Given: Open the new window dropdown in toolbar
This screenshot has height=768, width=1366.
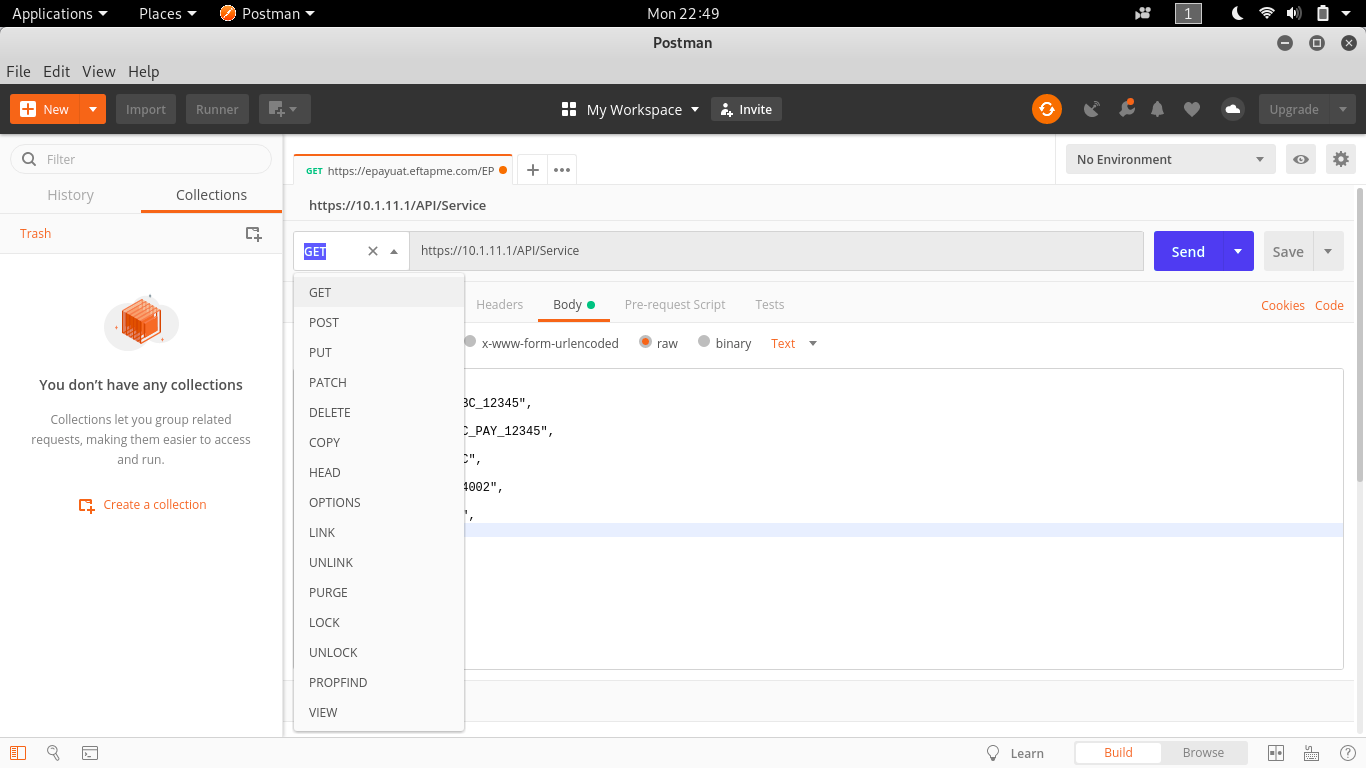Looking at the screenshot, I should tap(285, 109).
